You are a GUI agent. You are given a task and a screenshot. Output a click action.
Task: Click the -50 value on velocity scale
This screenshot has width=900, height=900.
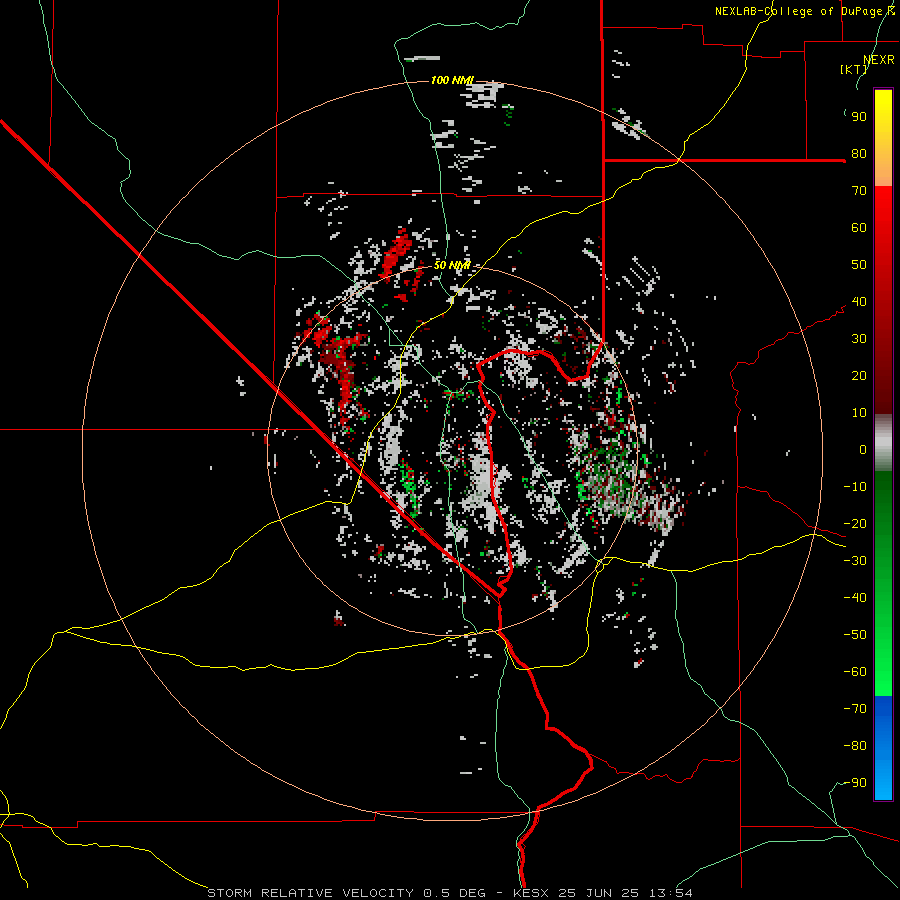[855, 635]
